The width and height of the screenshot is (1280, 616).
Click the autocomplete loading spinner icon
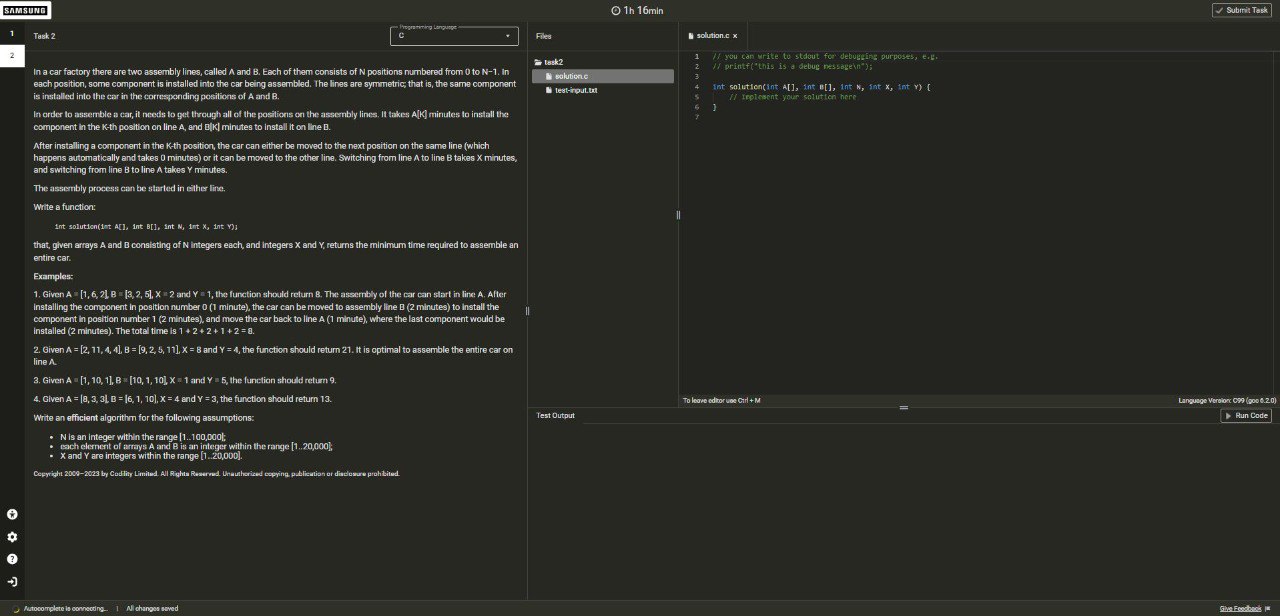click(16, 608)
